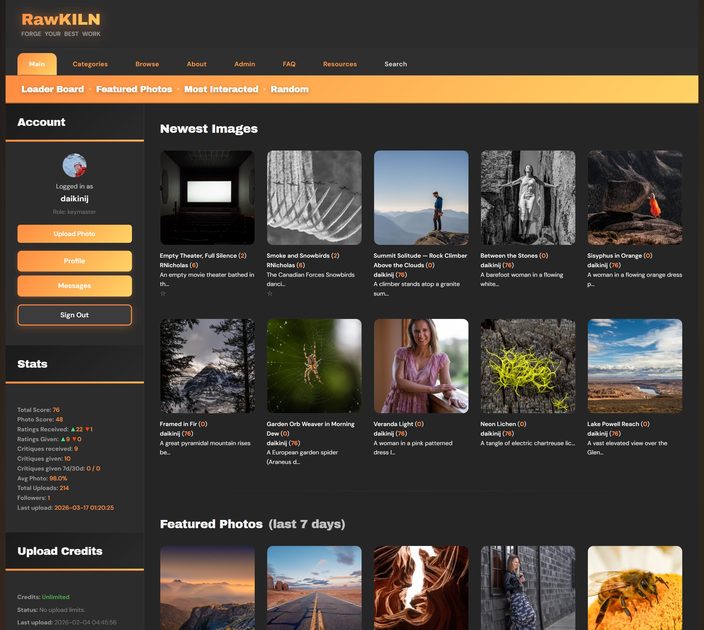The width and height of the screenshot is (704, 630).
Task: Open the About tab
Action: pos(197,64)
